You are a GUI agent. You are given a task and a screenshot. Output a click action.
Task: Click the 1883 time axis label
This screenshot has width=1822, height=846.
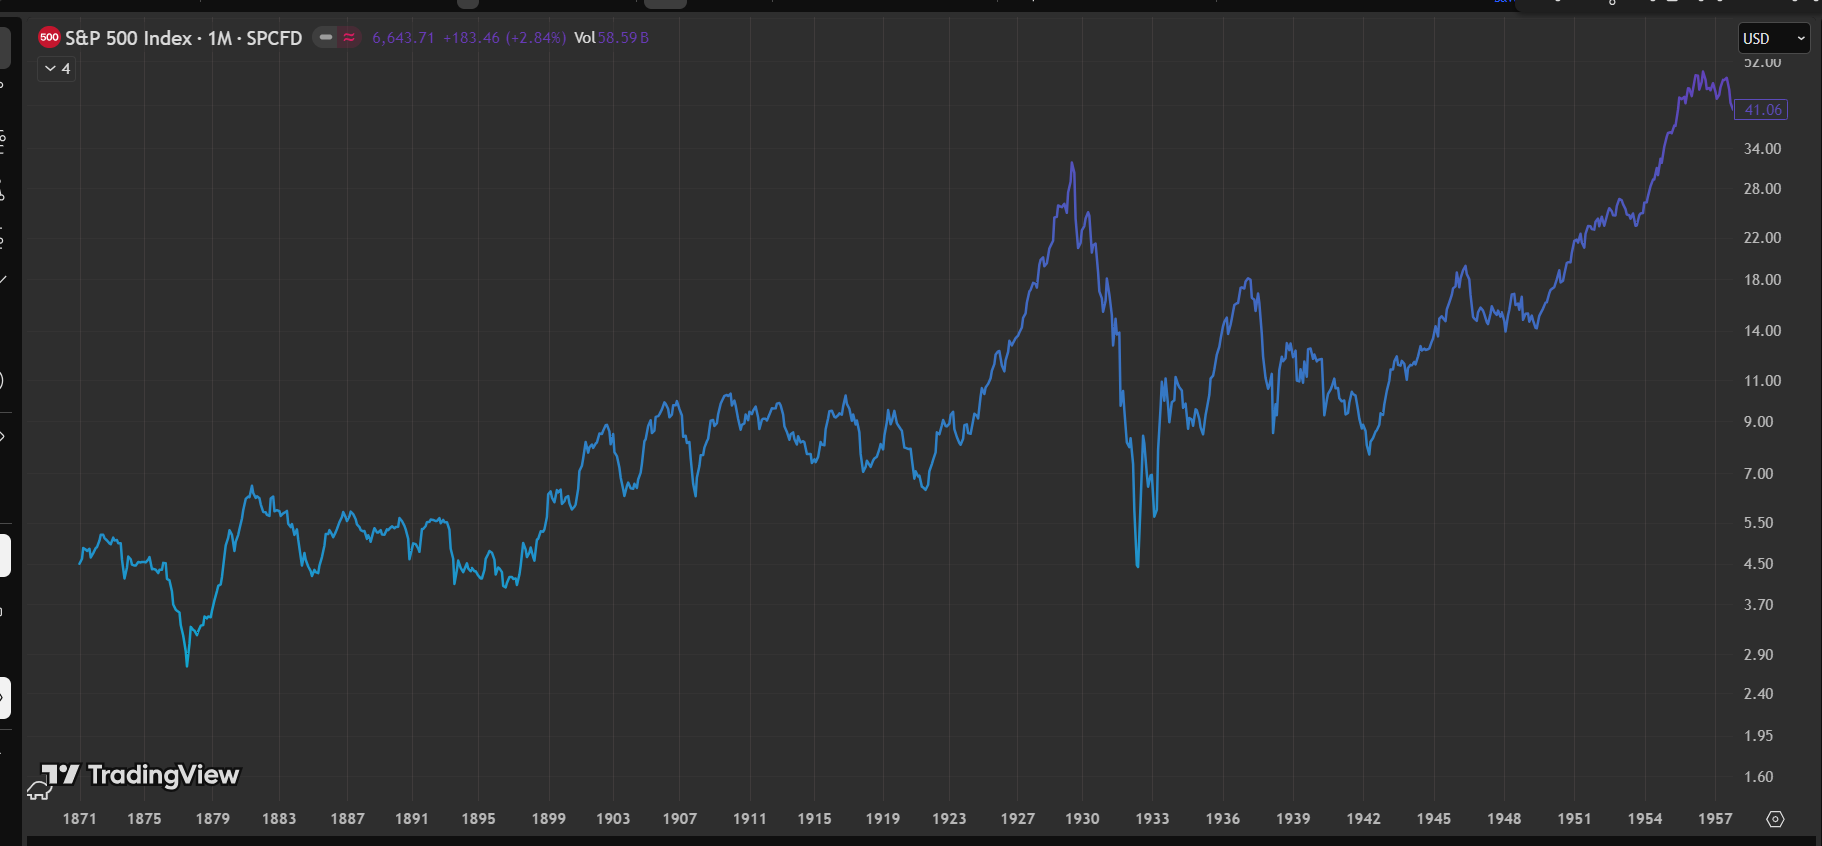click(x=279, y=819)
